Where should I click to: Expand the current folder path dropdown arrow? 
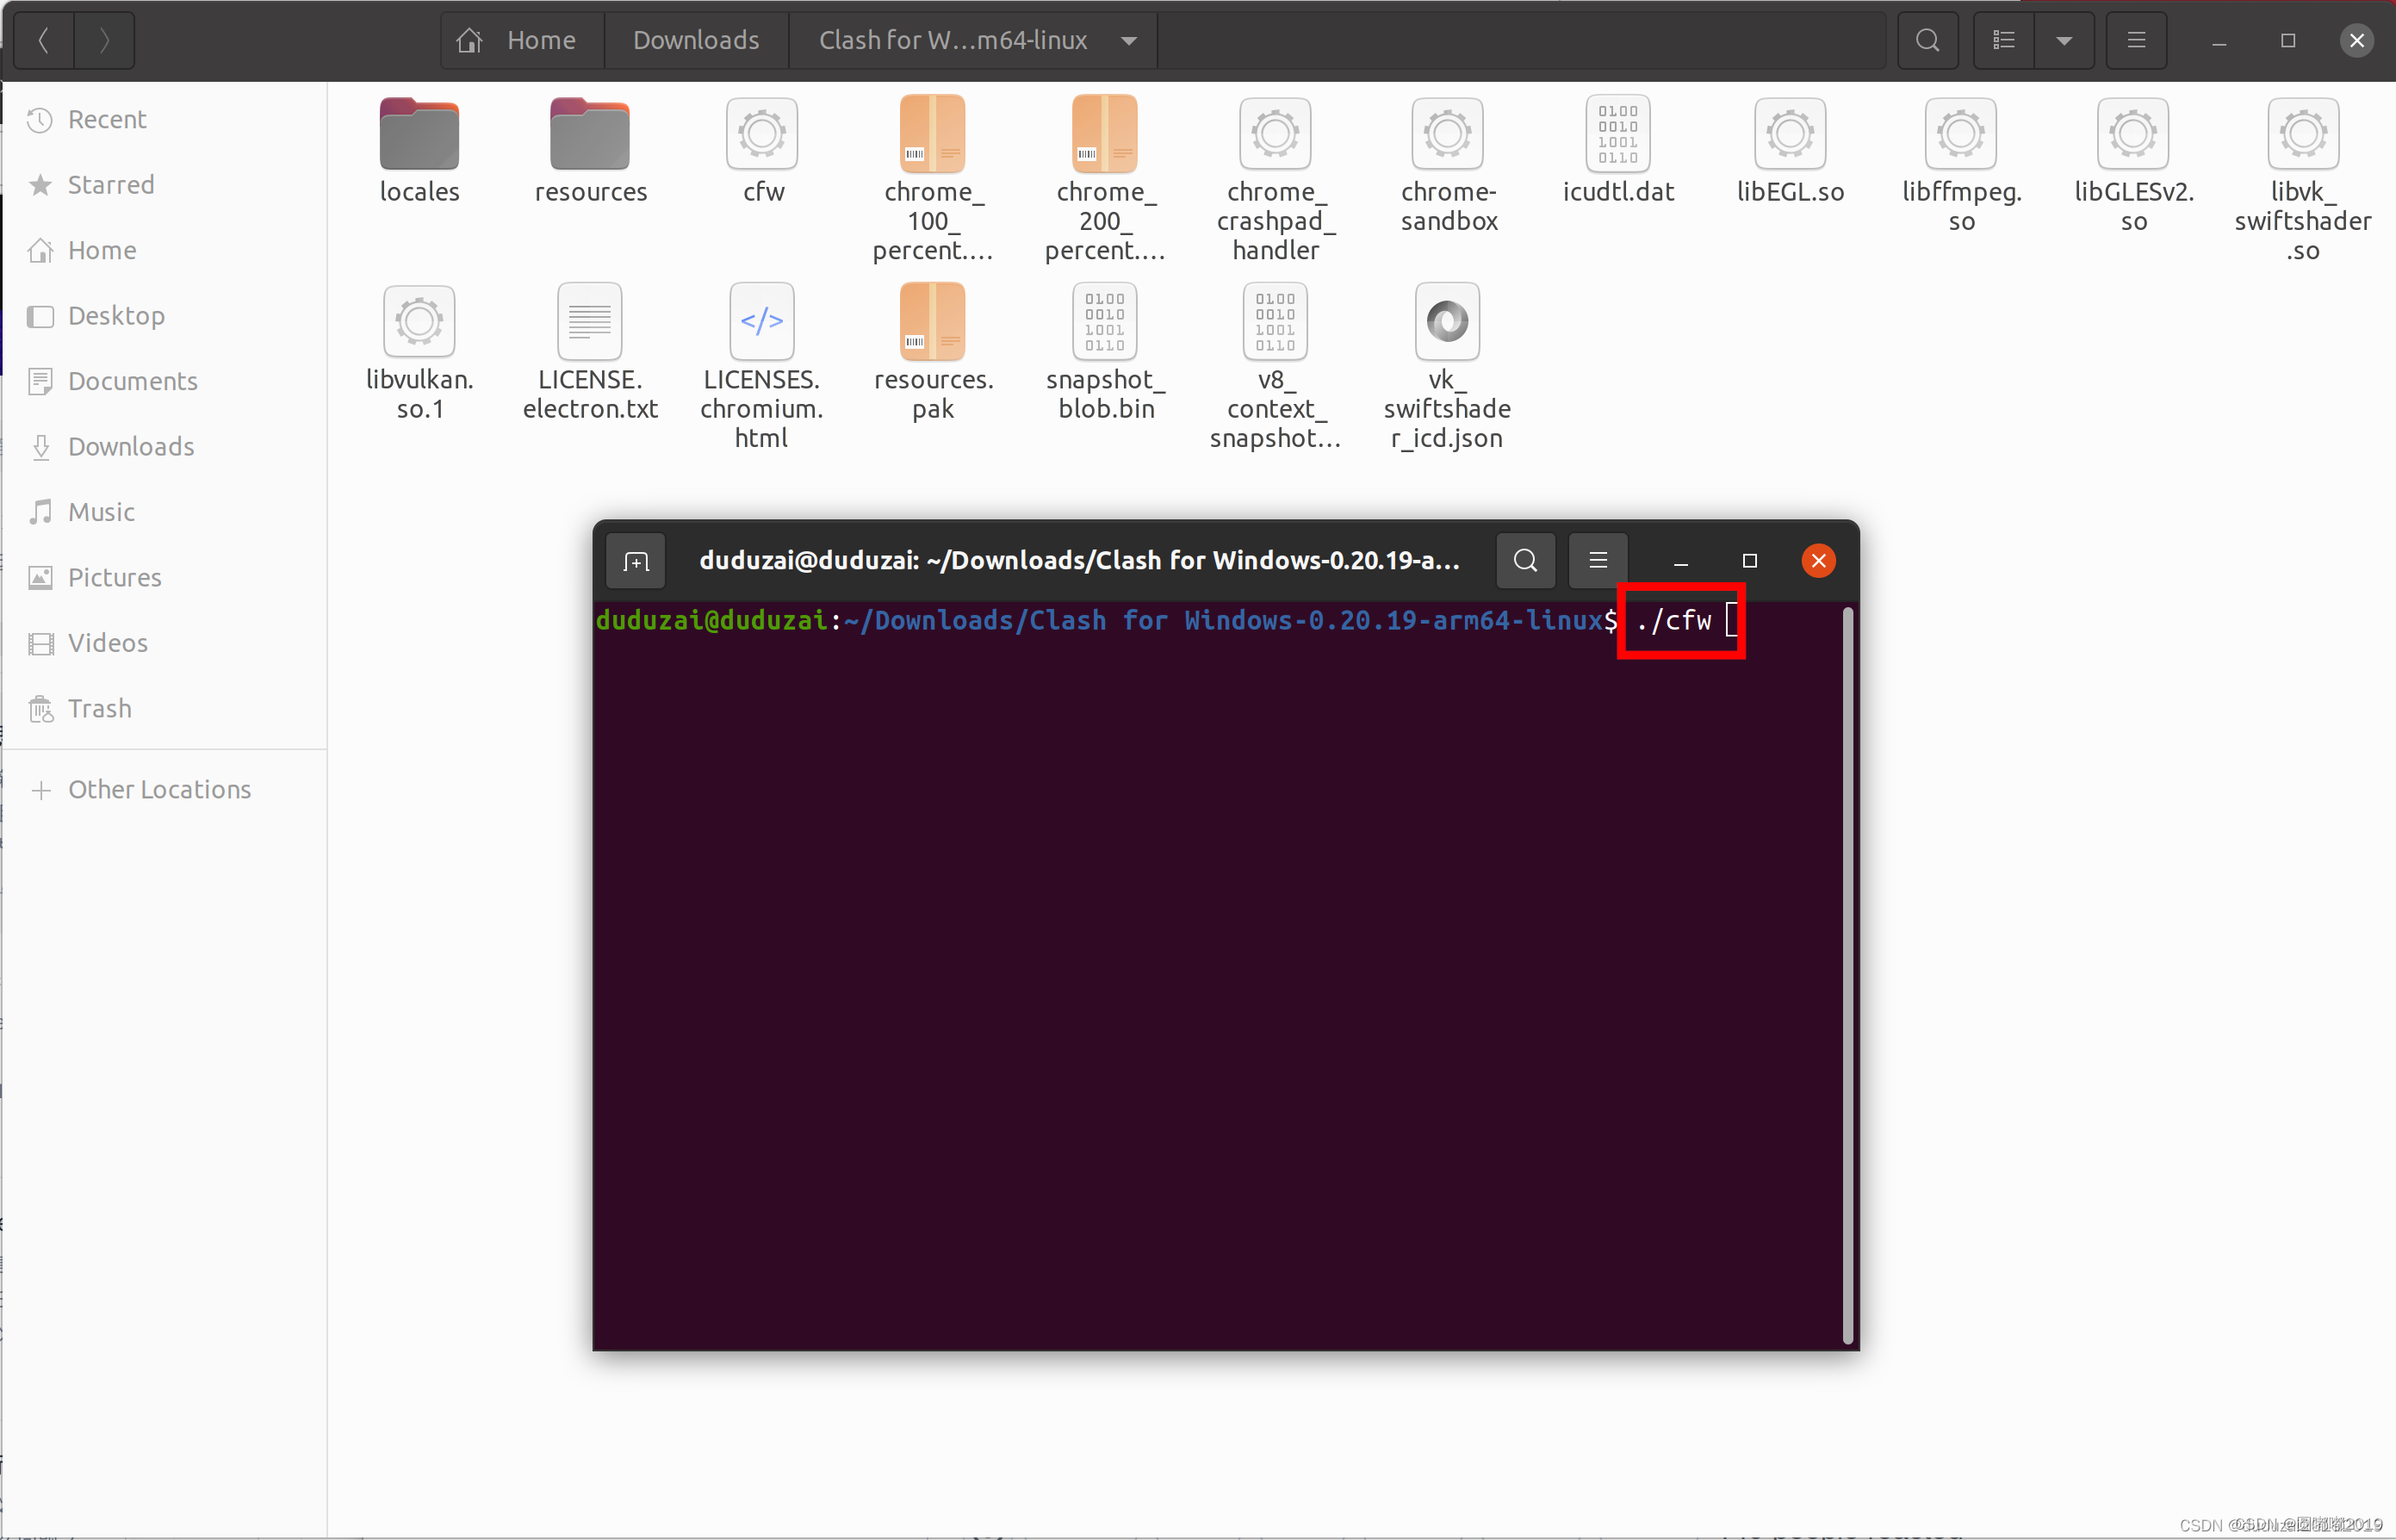[1129, 40]
